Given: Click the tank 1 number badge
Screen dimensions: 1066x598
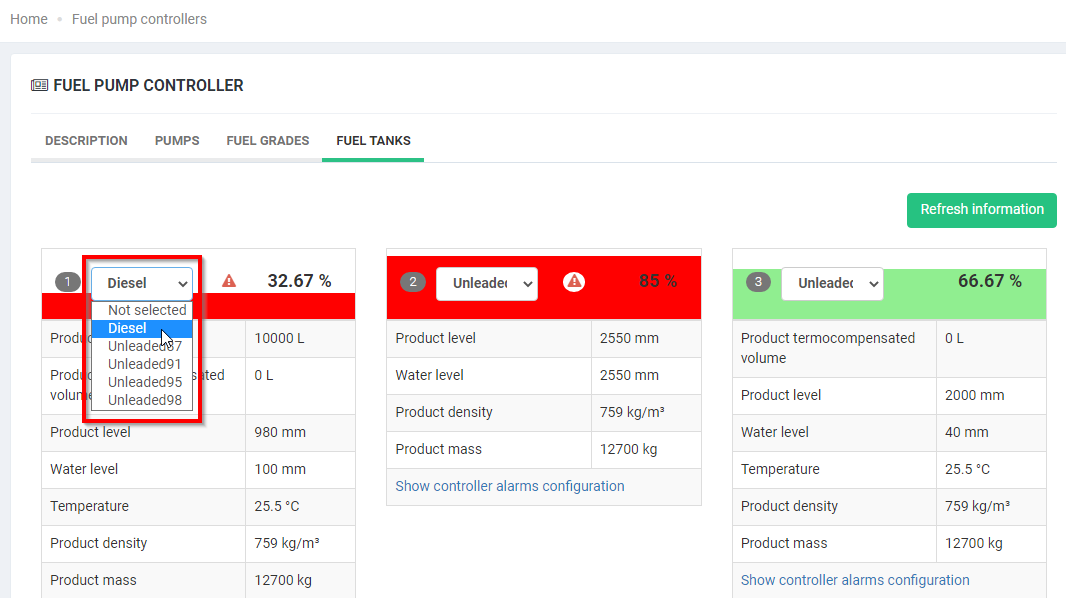Looking at the screenshot, I should pos(68,283).
